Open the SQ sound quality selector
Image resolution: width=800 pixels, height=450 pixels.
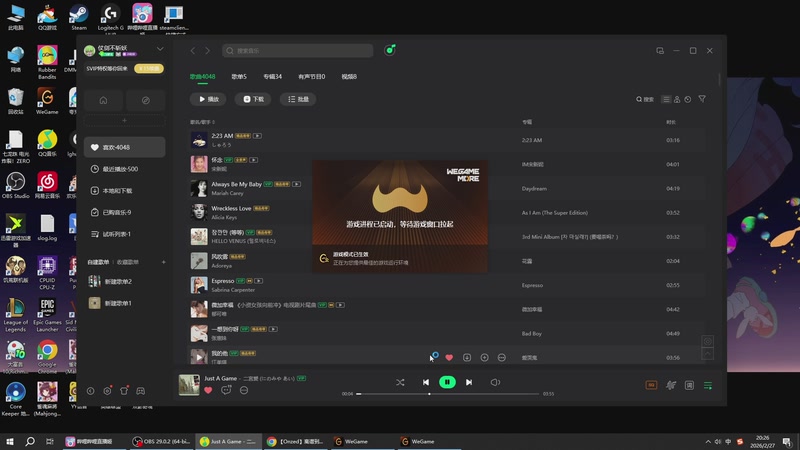(x=651, y=385)
